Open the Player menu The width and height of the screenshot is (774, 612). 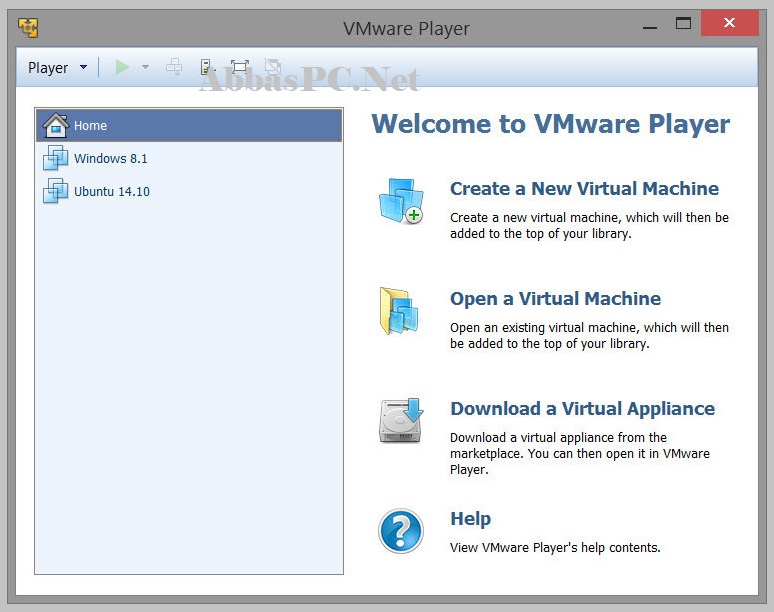pos(48,68)
